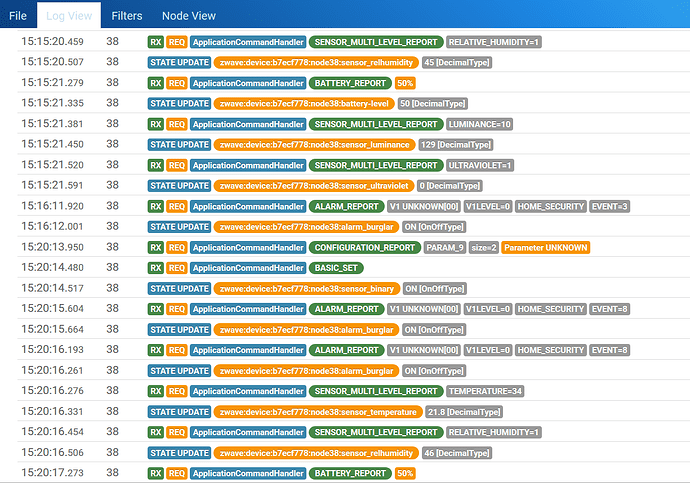Switch to the Filters tab

(x=127, y=16)
